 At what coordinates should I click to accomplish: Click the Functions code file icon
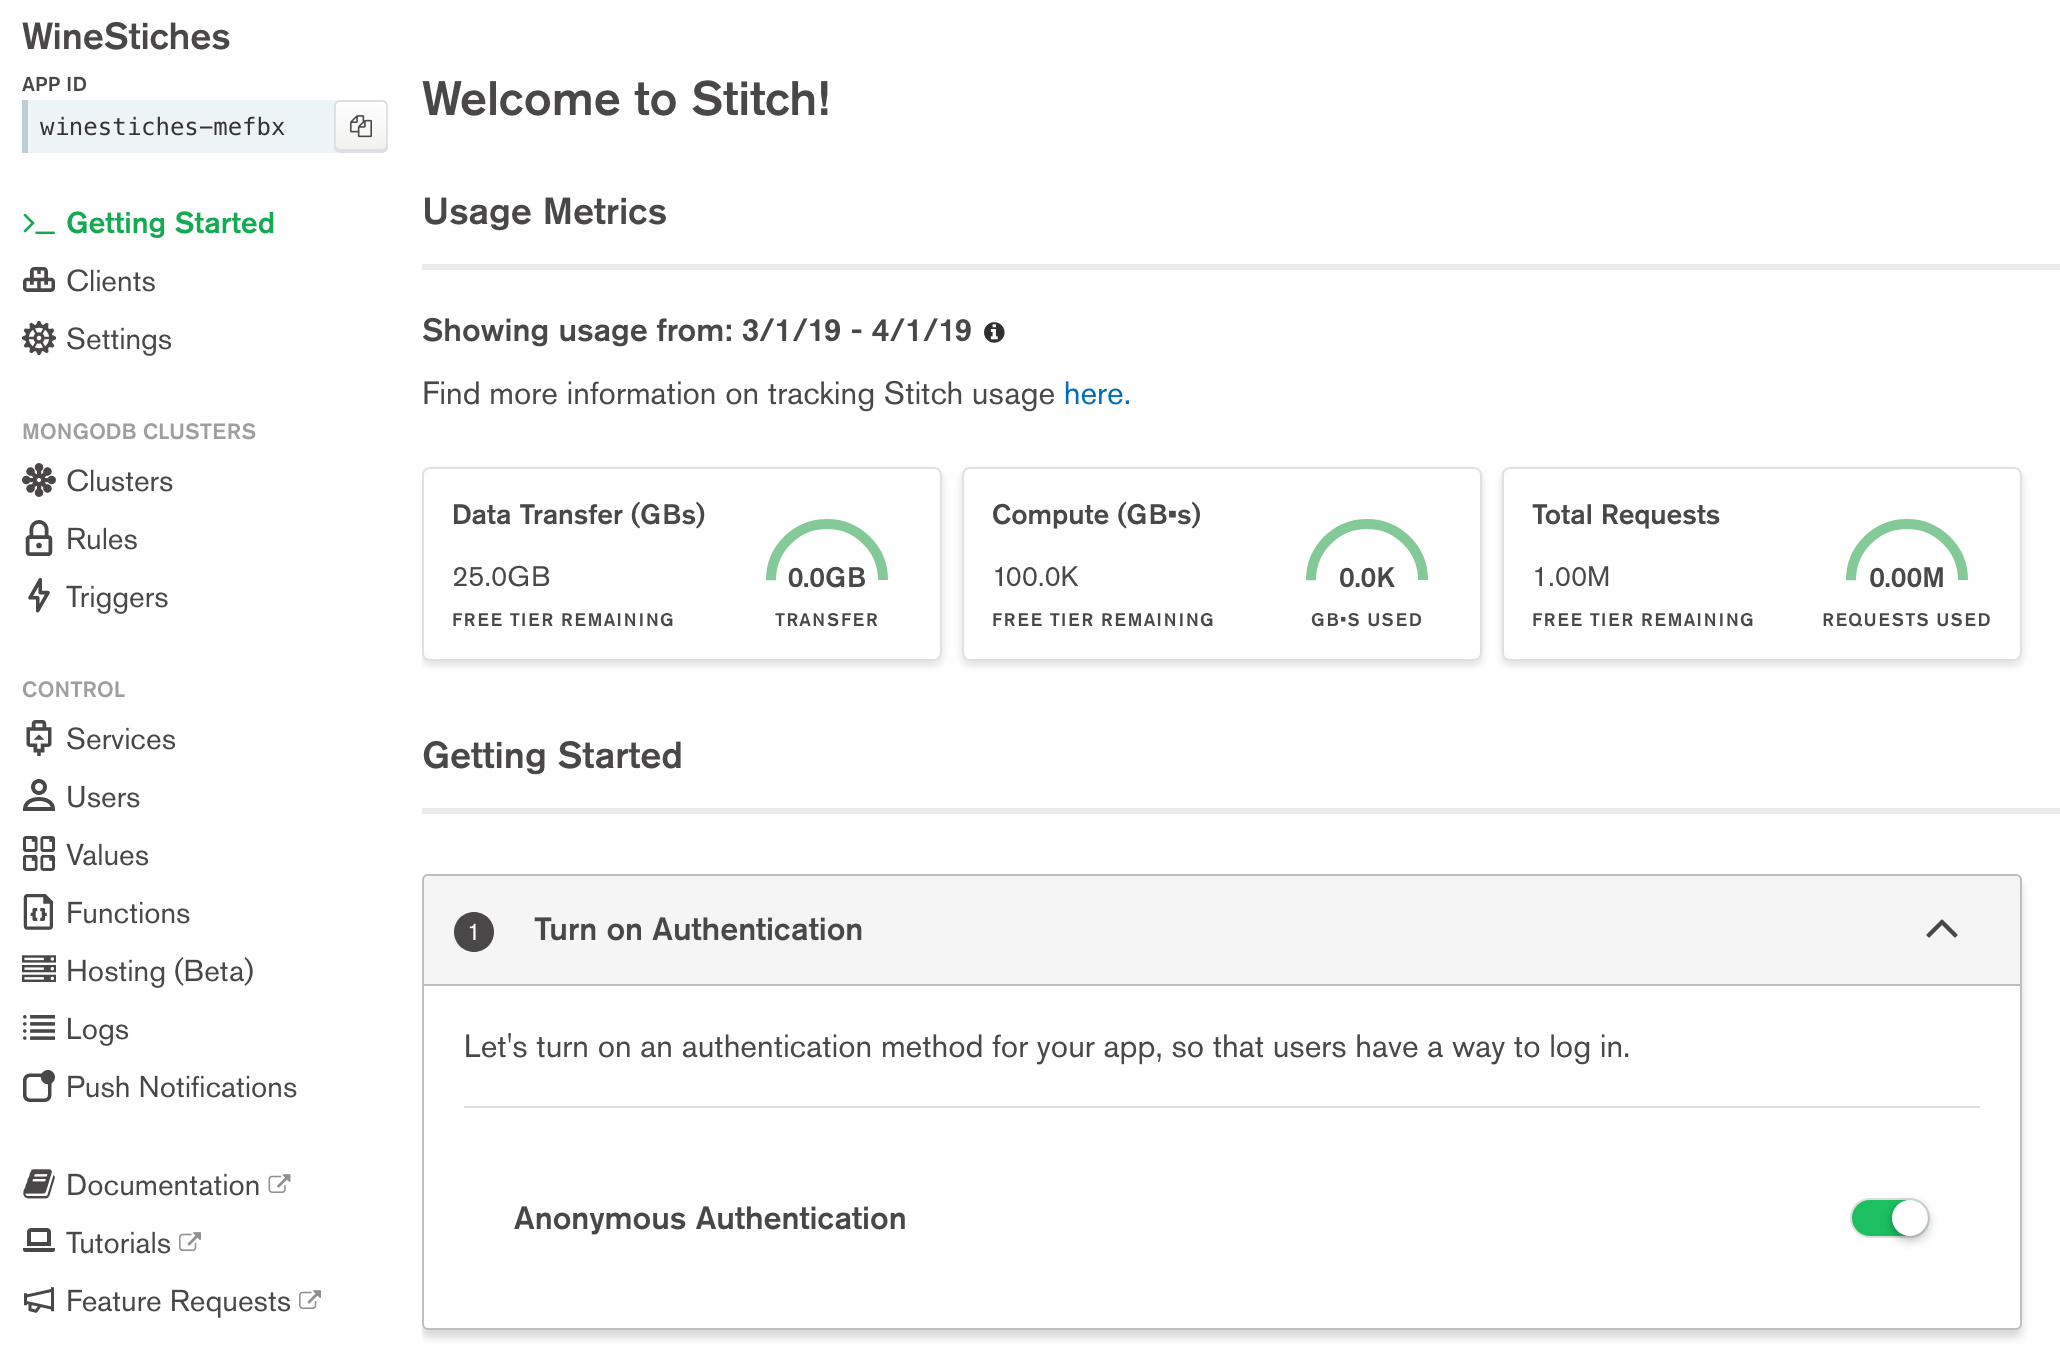tap(39, 912)
